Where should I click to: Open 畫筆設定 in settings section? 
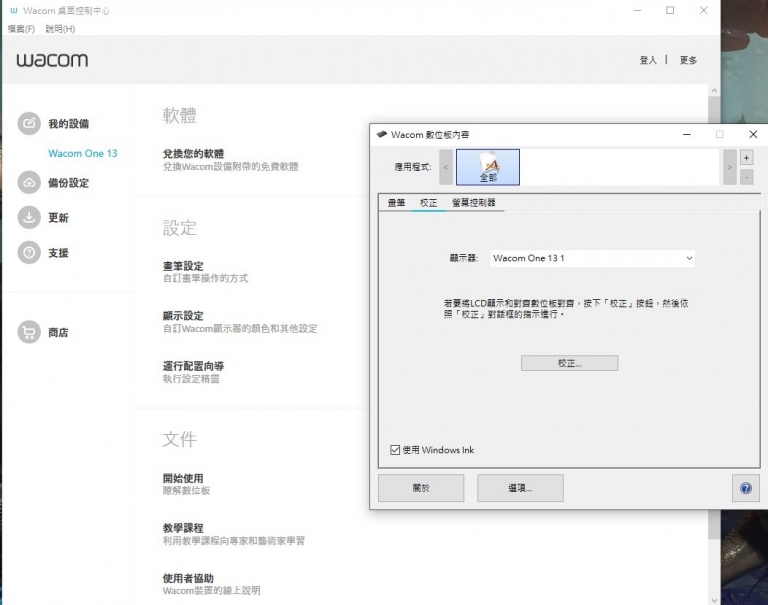coord(183,266)
